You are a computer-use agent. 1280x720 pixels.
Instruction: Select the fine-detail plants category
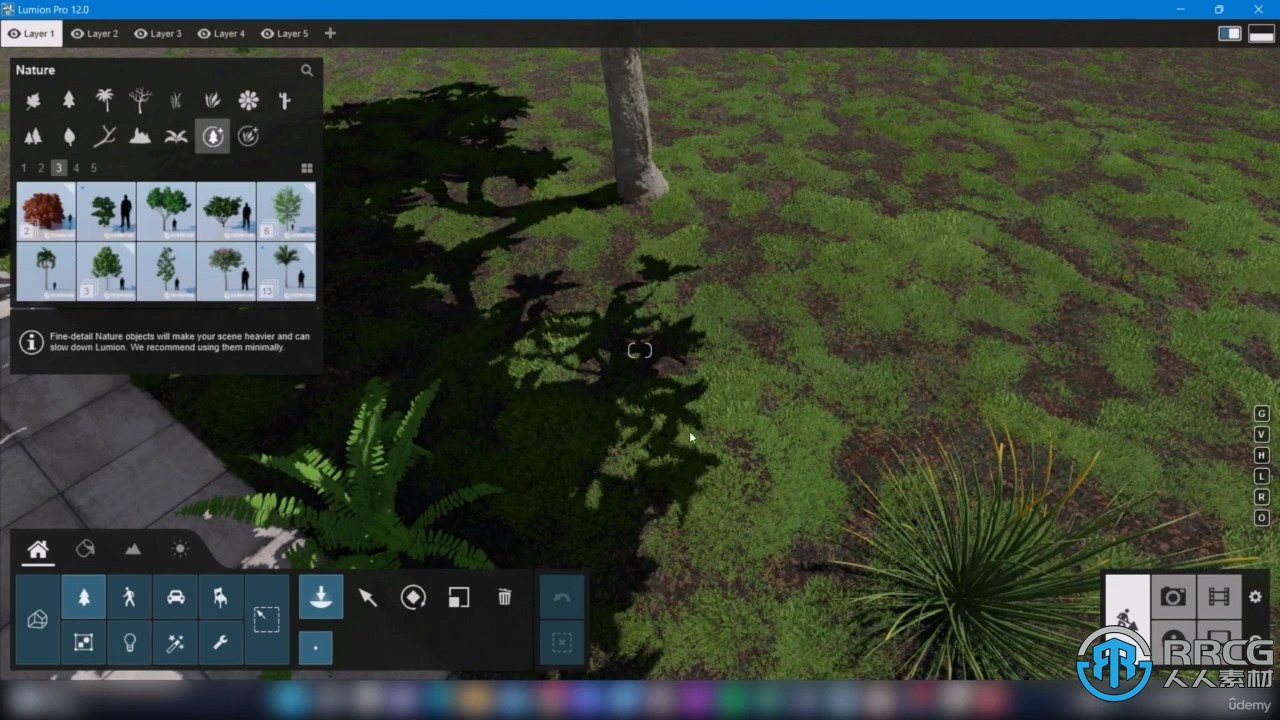(248, 136)
